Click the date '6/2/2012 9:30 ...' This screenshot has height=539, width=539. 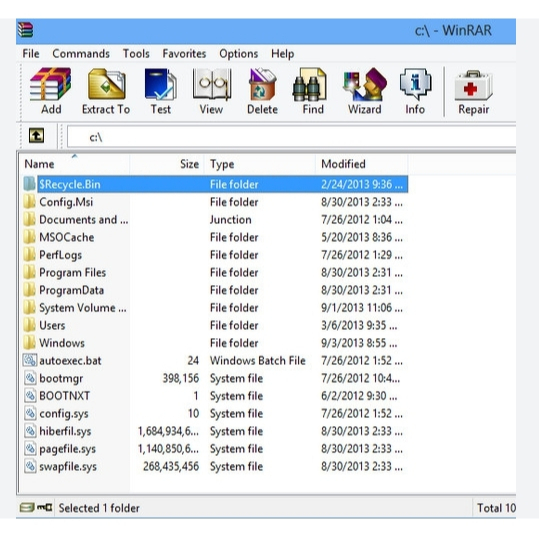[359, 396]
